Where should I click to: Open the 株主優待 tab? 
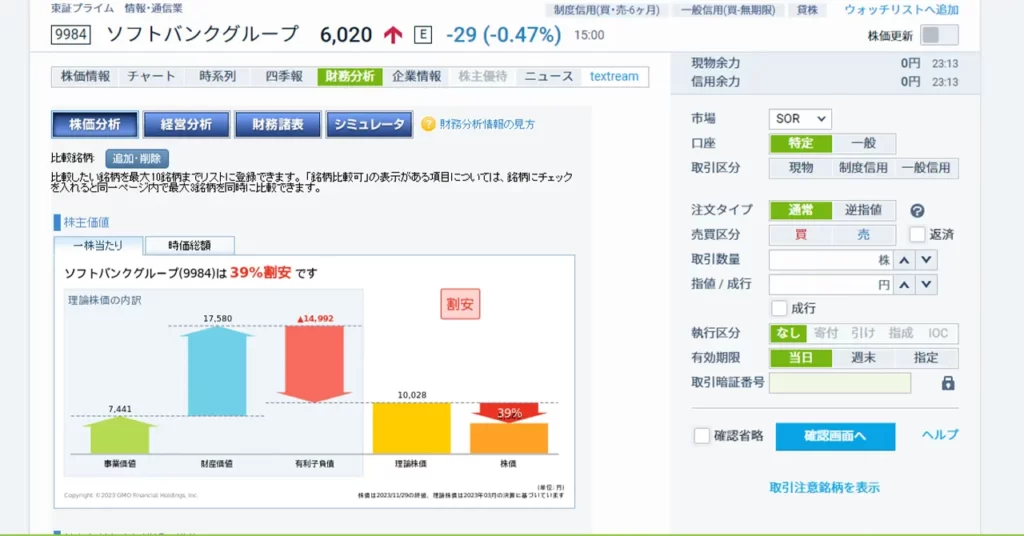(483, 76)
